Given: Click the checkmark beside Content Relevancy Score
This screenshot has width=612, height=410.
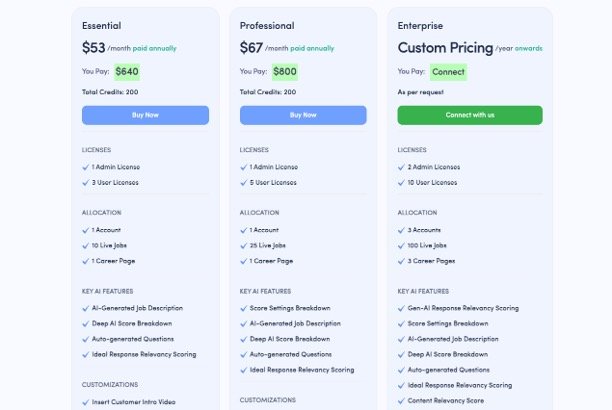Looking at the screenshot, I should point(401,400).
